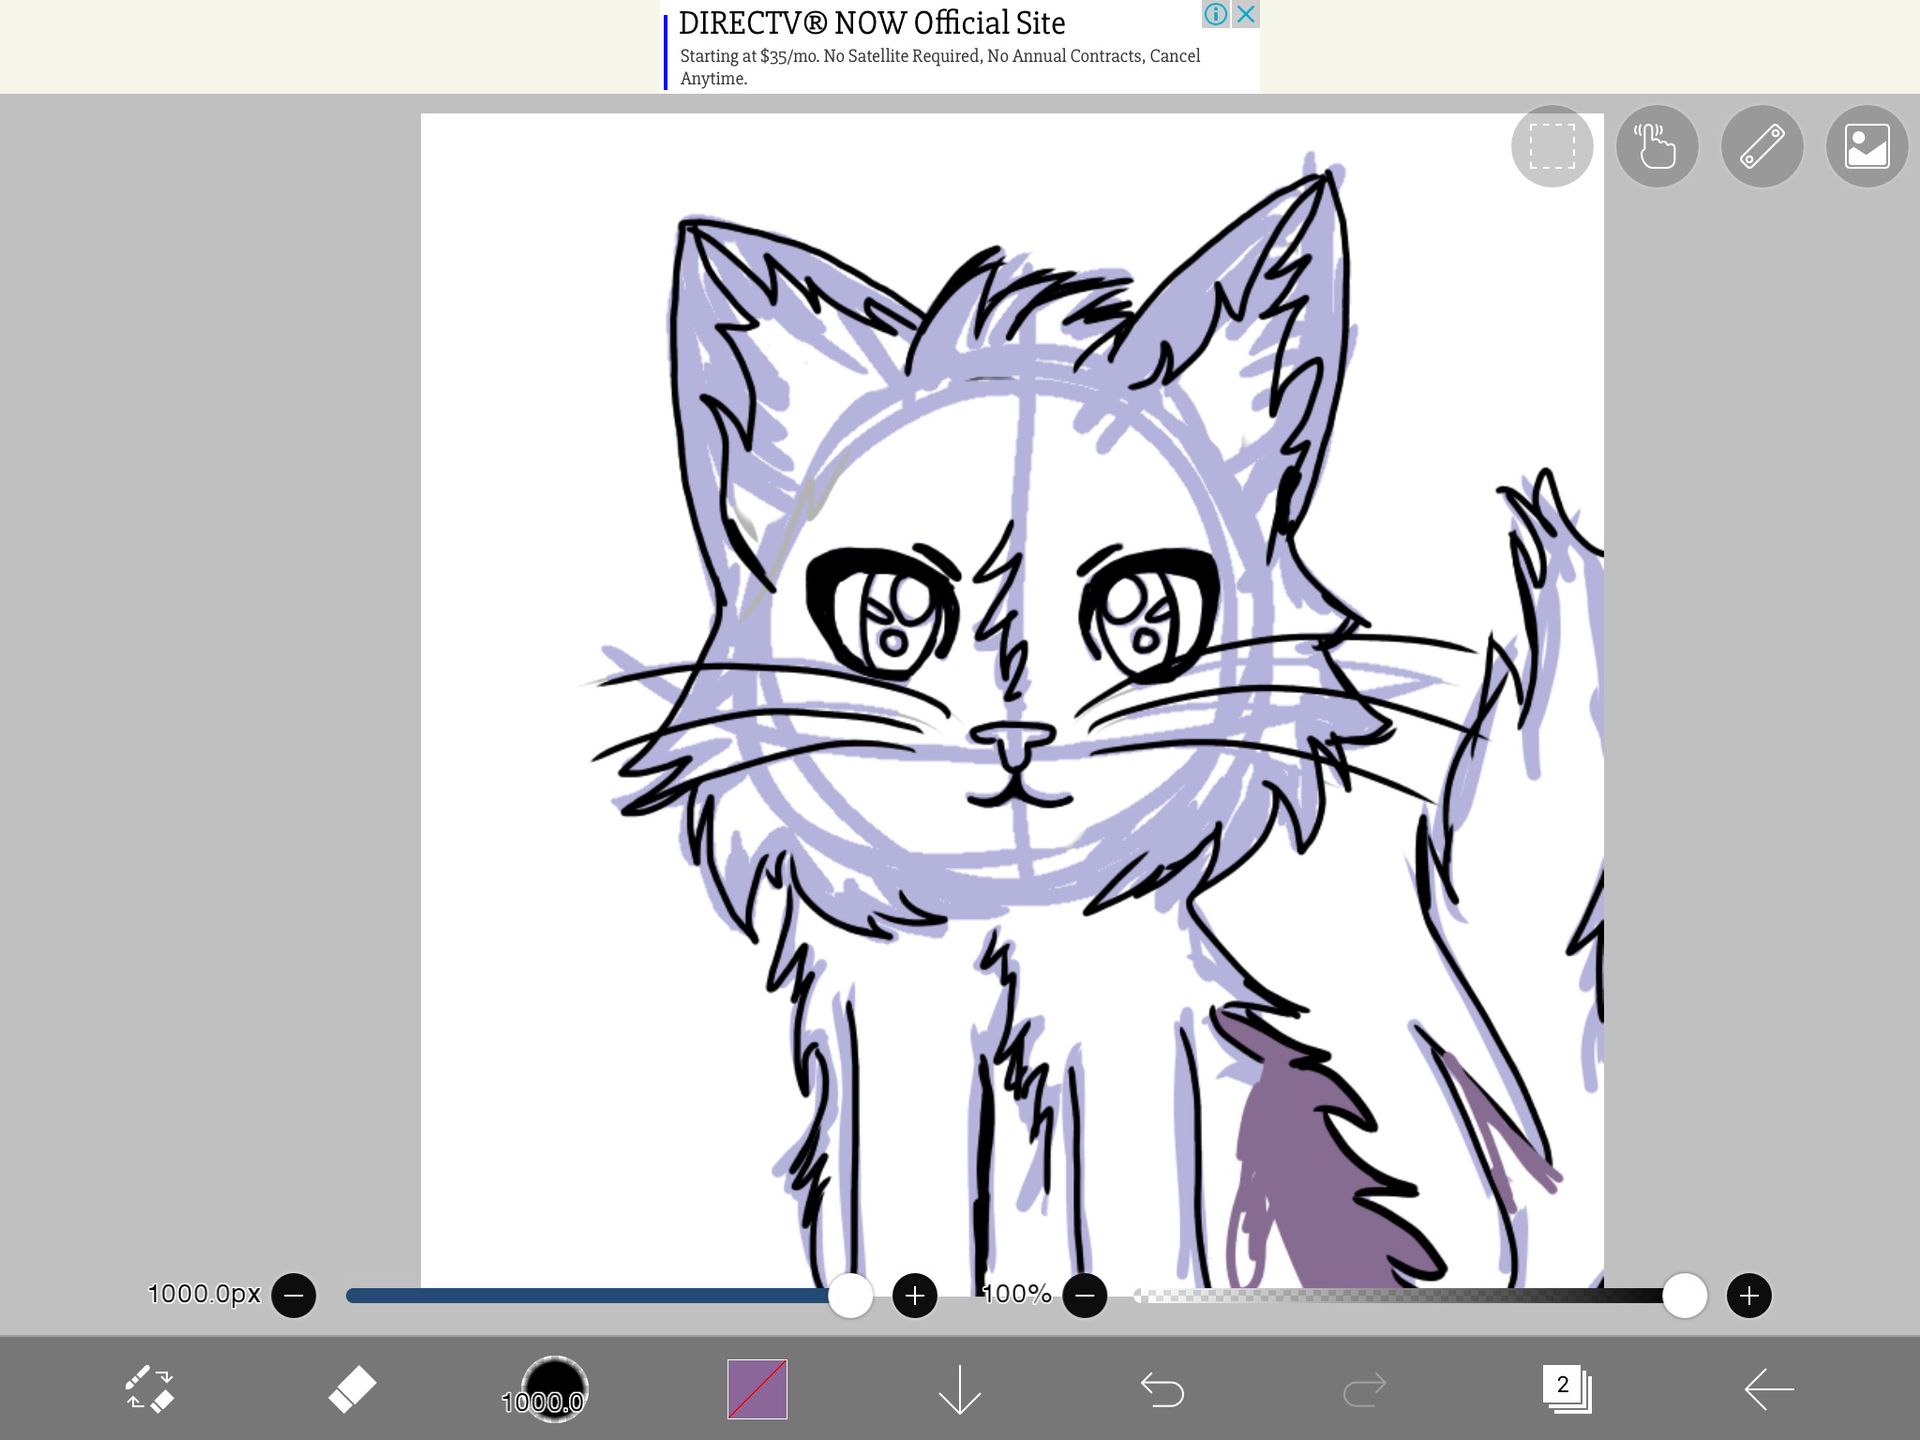The width and height of the screenshot is (1920, 1440).
Task: Open the layers panel showing 2
Action: click(1567, 1389)
